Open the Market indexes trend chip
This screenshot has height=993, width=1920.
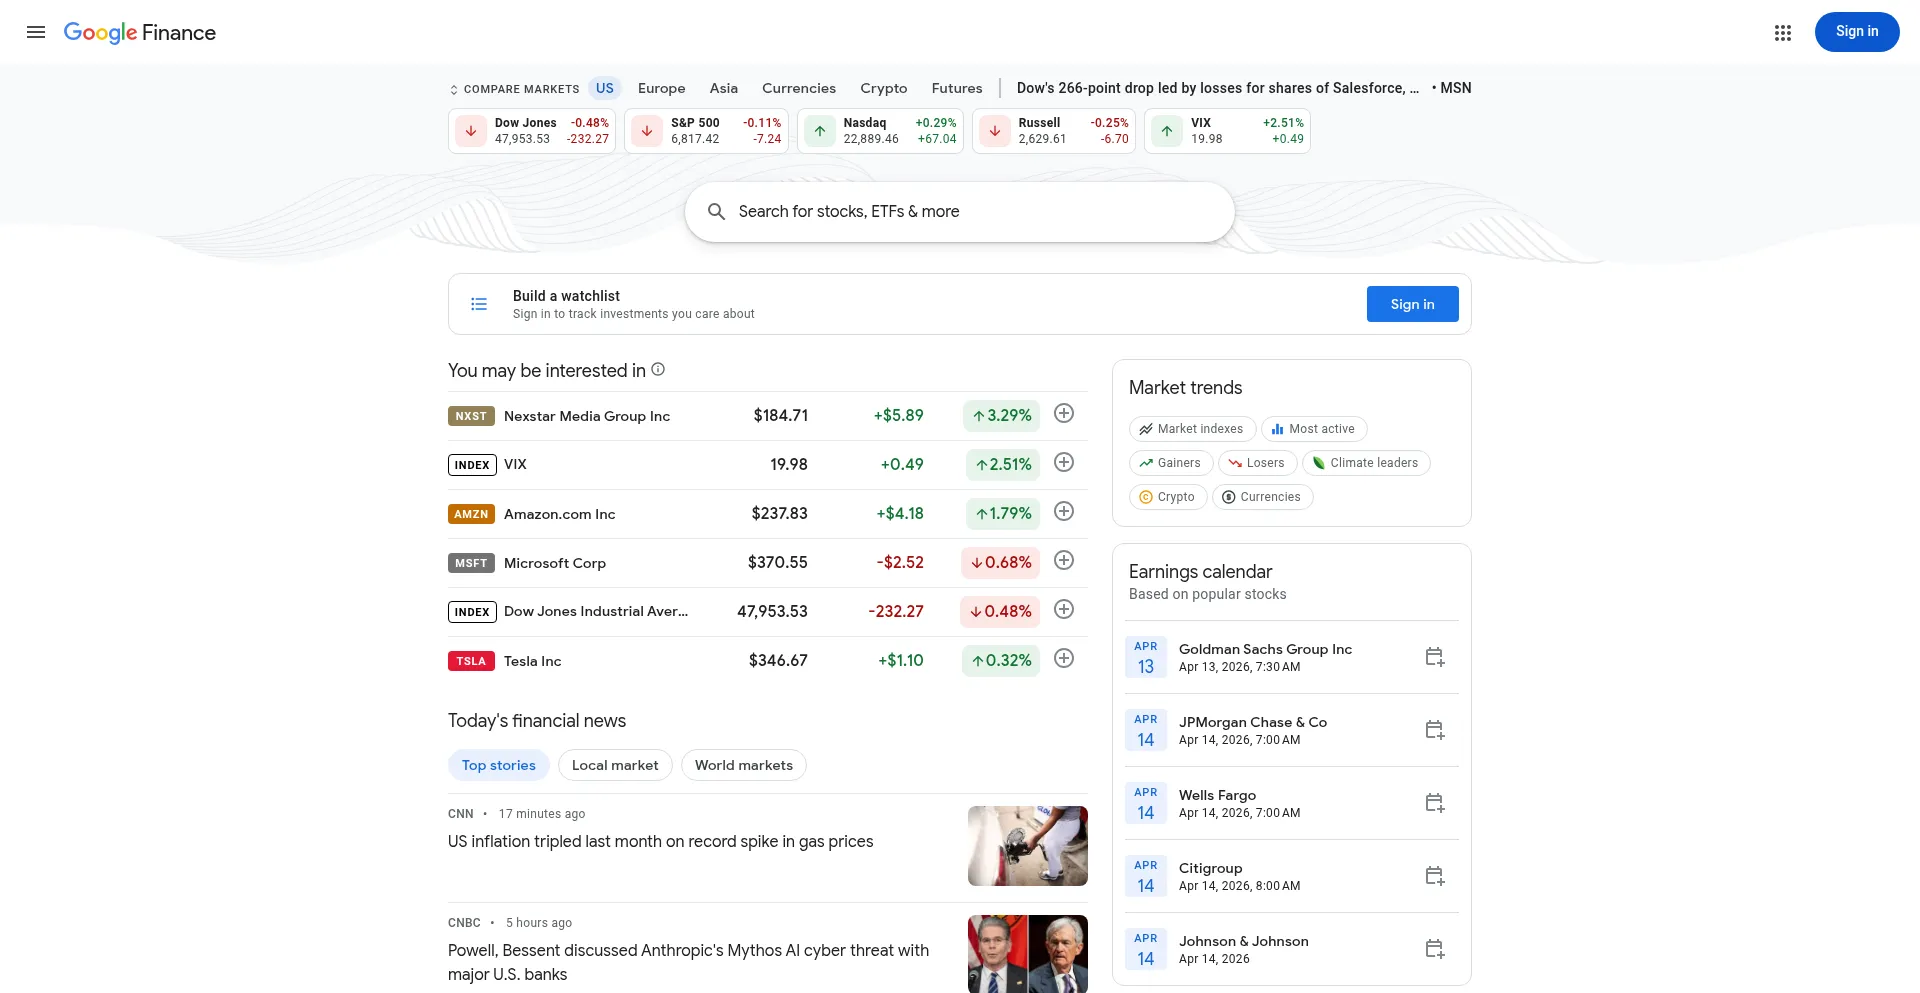[1192, 429]
